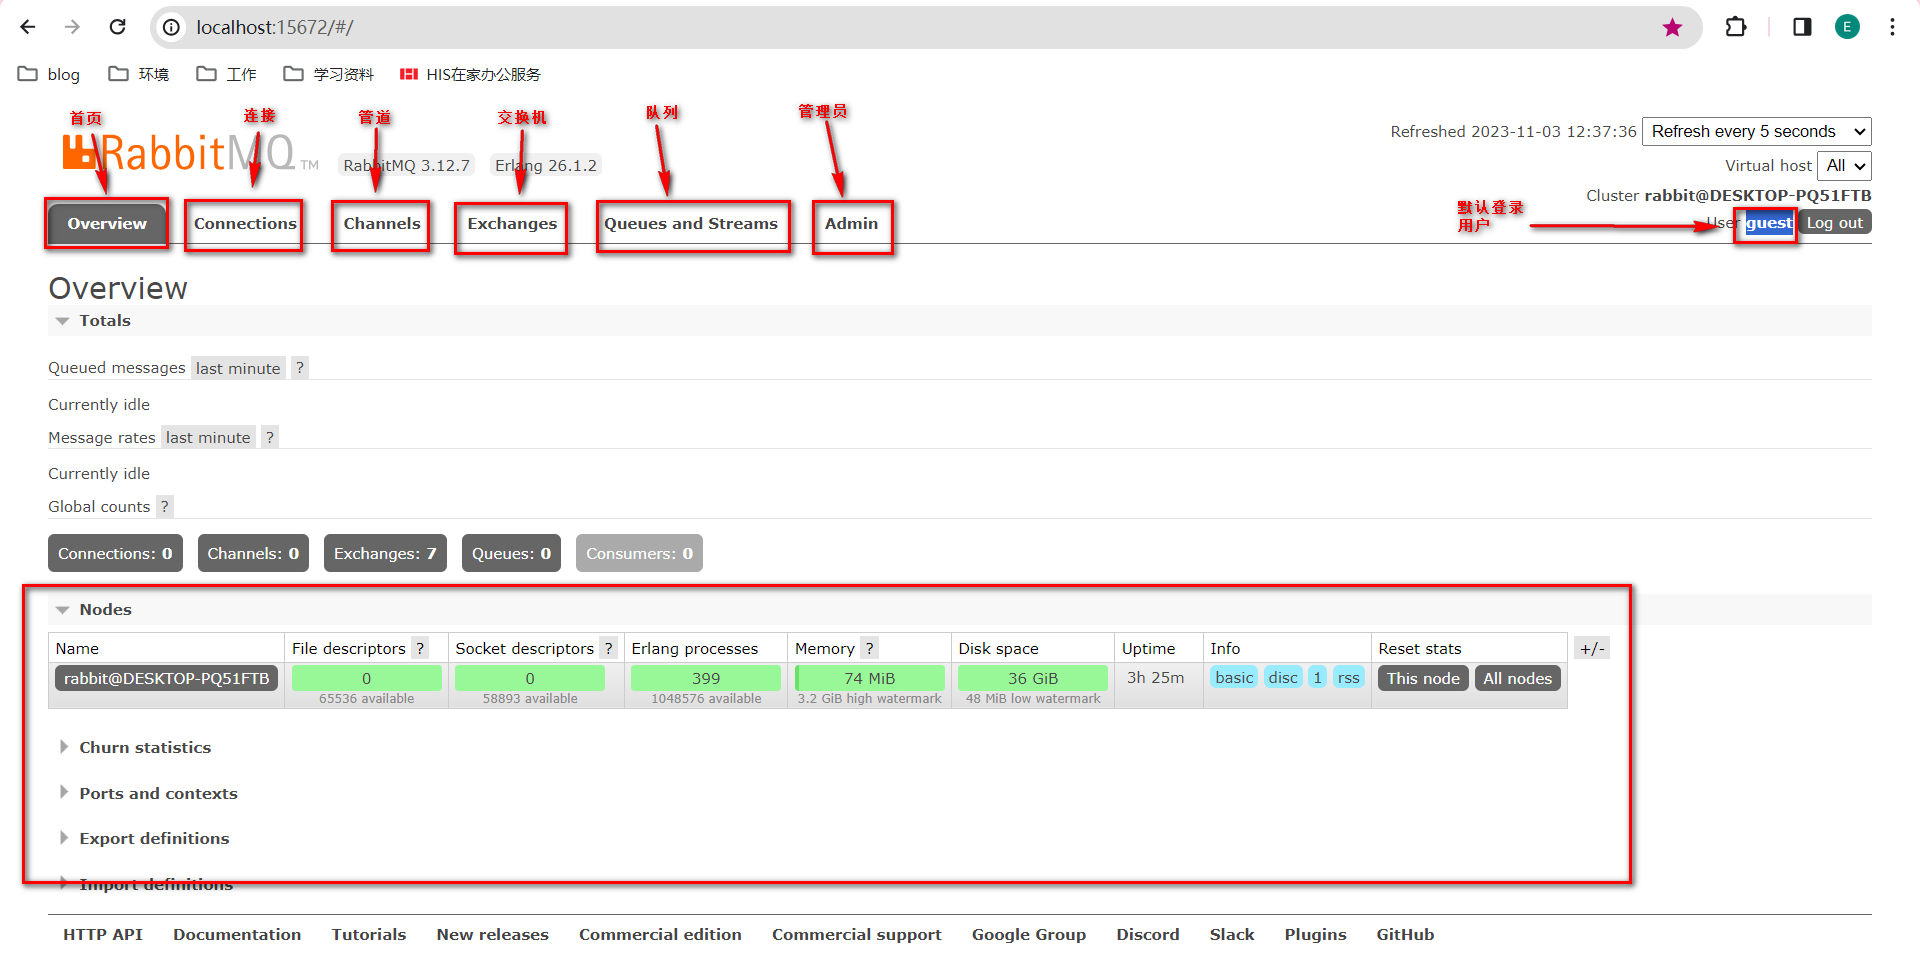The height and width of the screenshot is (976, 1920).
Task: Click the browser address bar
Action: 900,27
